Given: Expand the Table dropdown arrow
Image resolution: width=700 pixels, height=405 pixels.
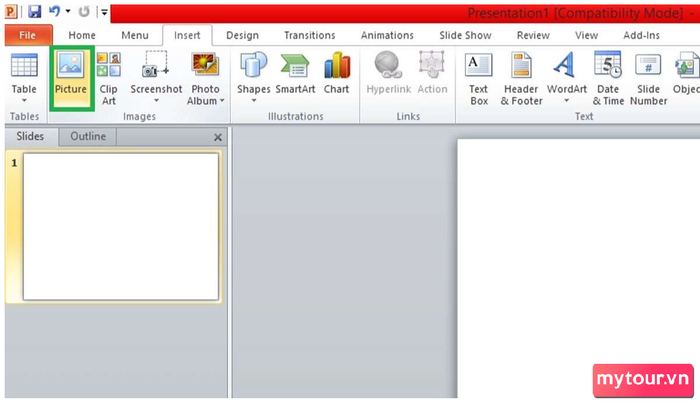Looking at the screenshot, I should 24,101.
